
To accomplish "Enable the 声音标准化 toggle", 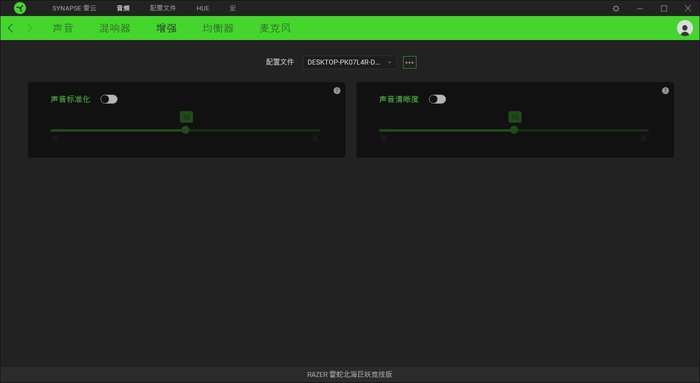I will (x=108, y=99).
